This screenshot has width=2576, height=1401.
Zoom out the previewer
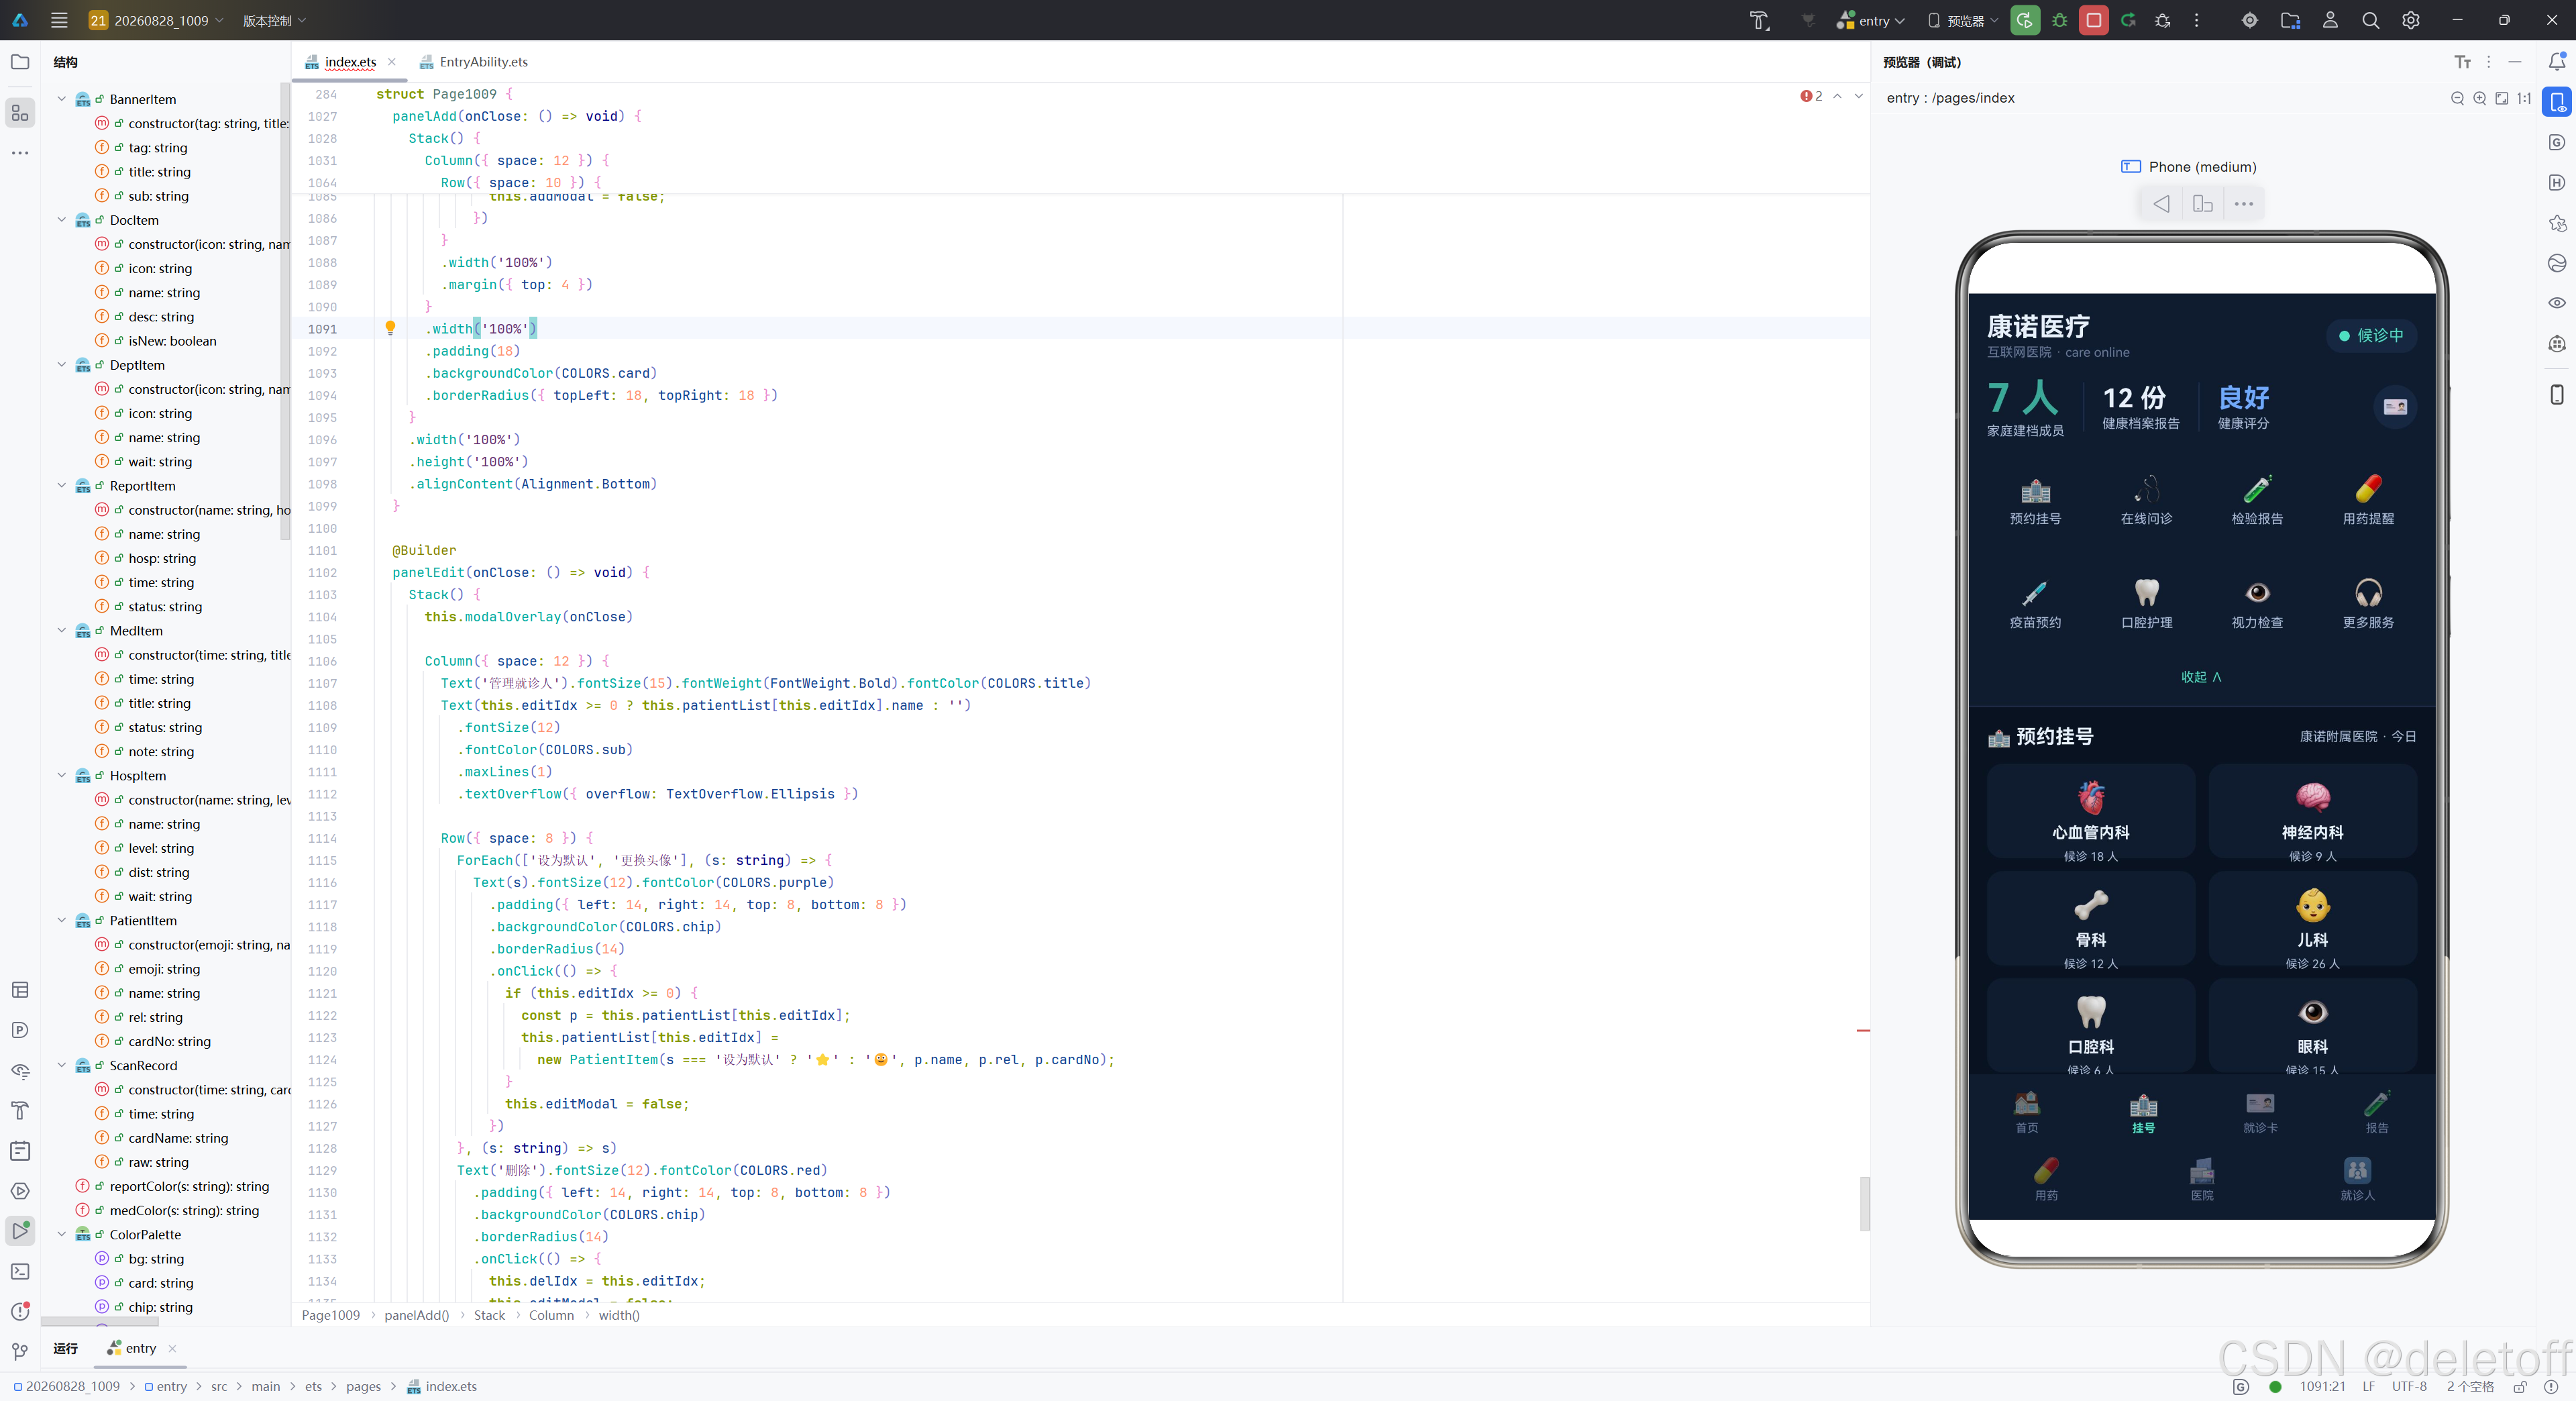pyautogui.click(x=2457, y=98)
